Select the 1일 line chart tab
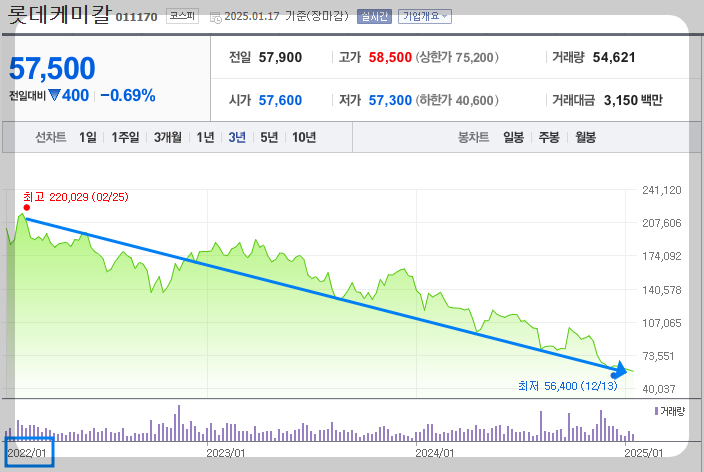The width and height of the screenshot is (704, 472). 88,137
